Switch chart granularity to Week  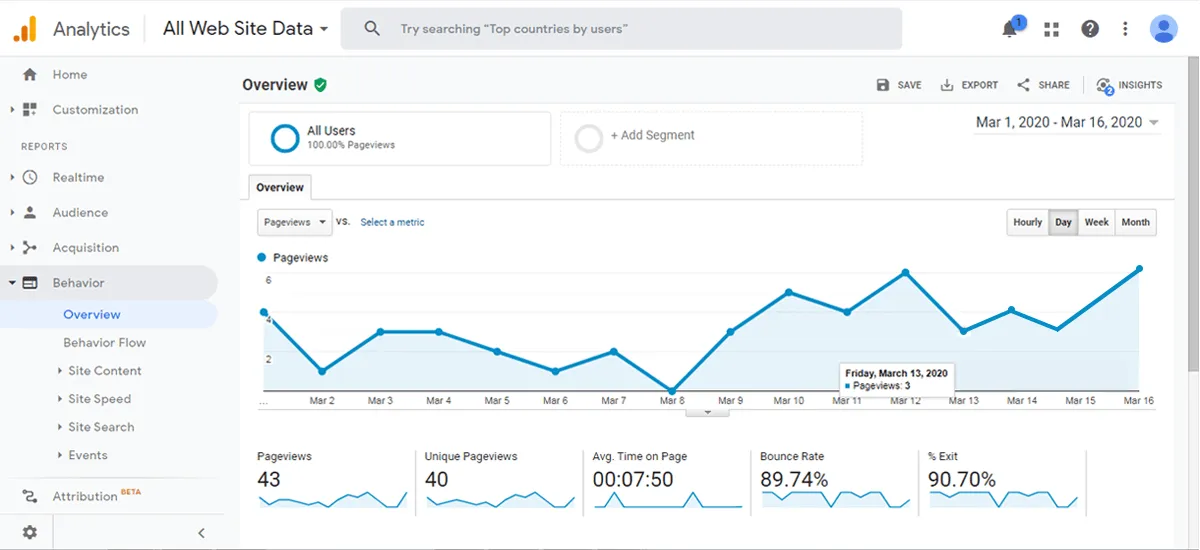coord(1096,222)
